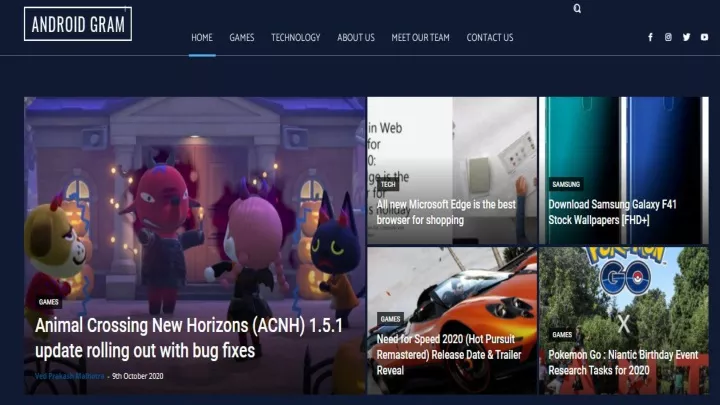
Task: Open the Twitter social icon
Action: click(686, 37)
